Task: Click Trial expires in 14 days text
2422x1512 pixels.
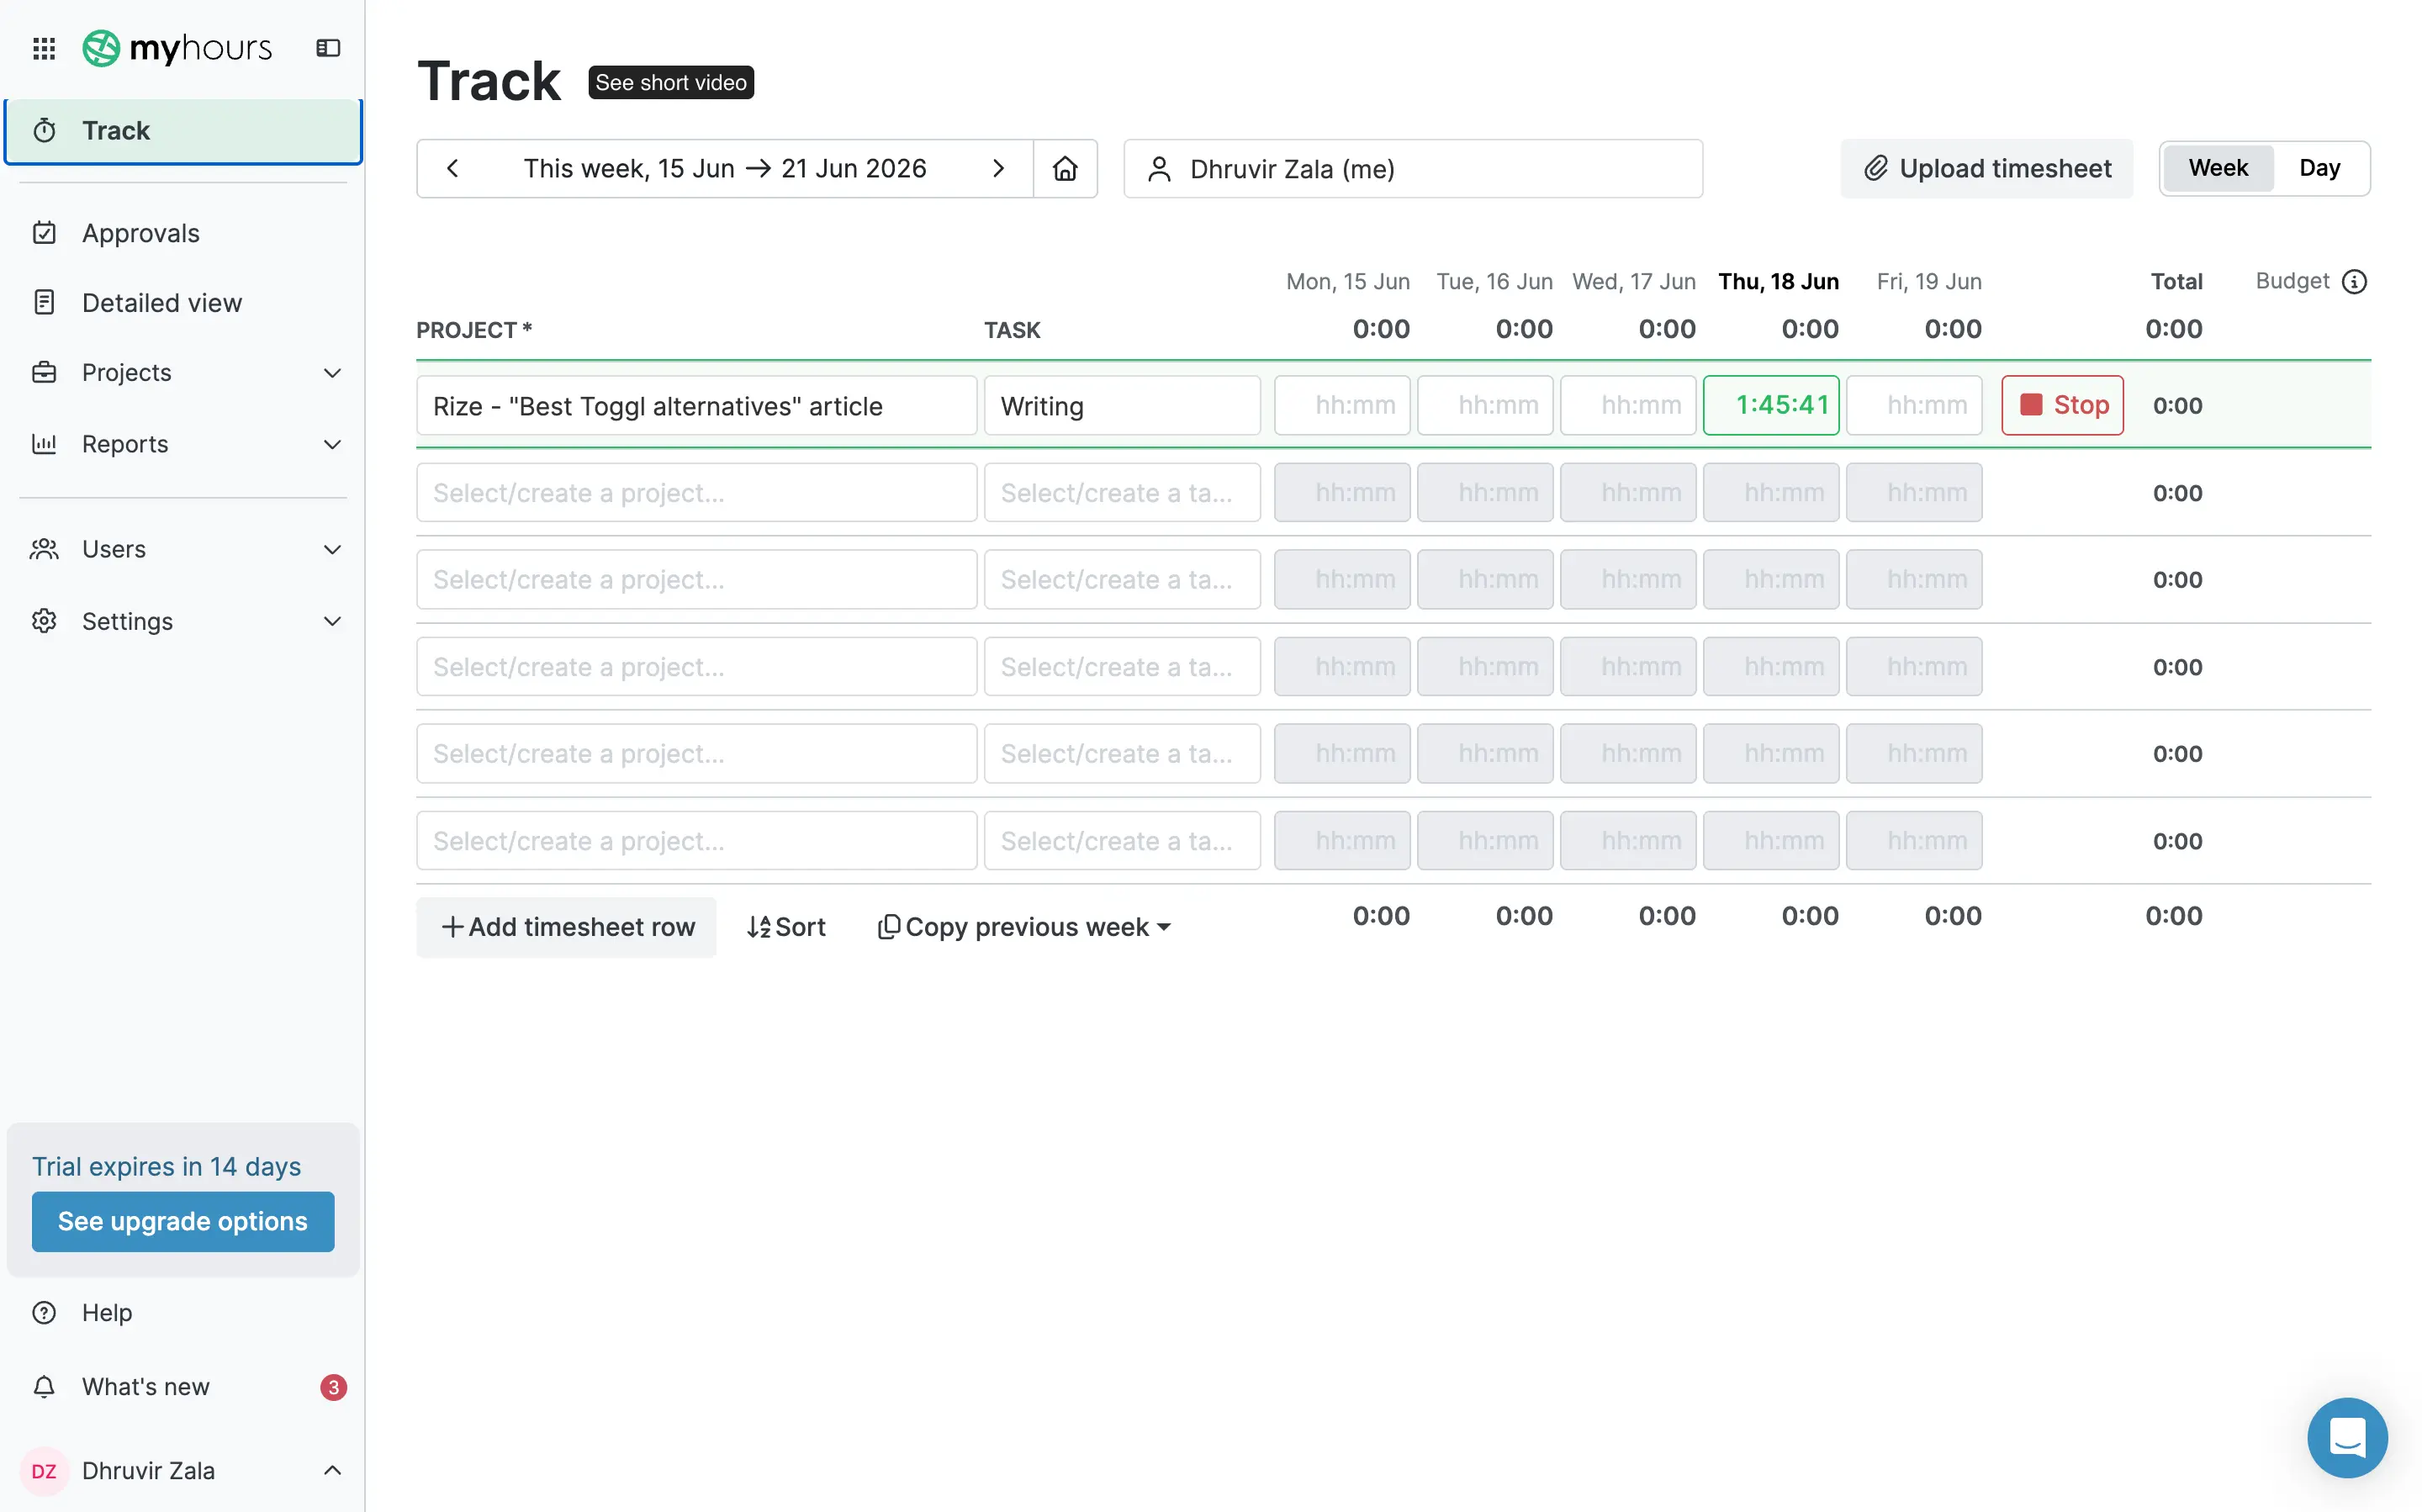Action: [x=166, y=1166]
